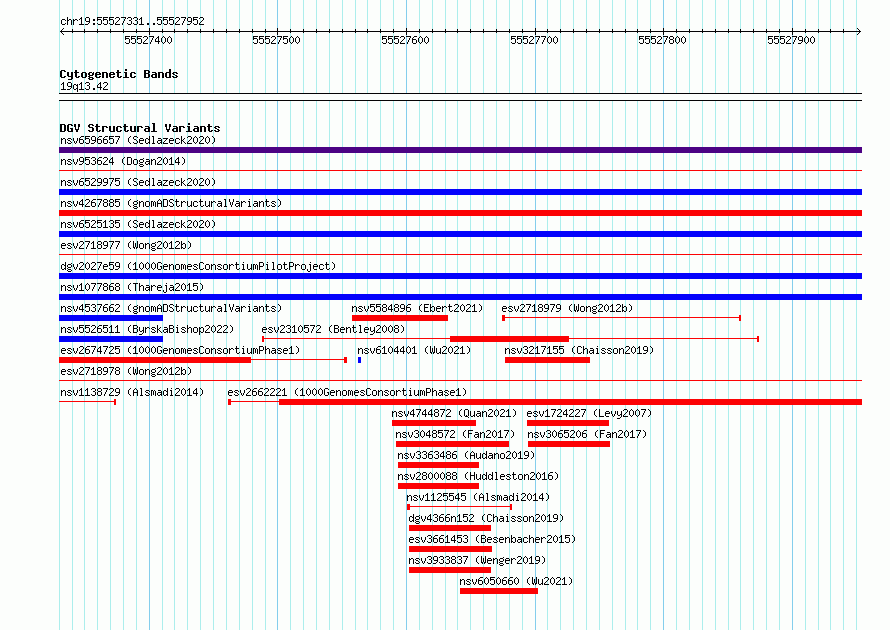Open esv2674725 (1000GenomesConsortiumPhase1) label
Viewport: 890px width, 630px height.
[x=180, y=350]
